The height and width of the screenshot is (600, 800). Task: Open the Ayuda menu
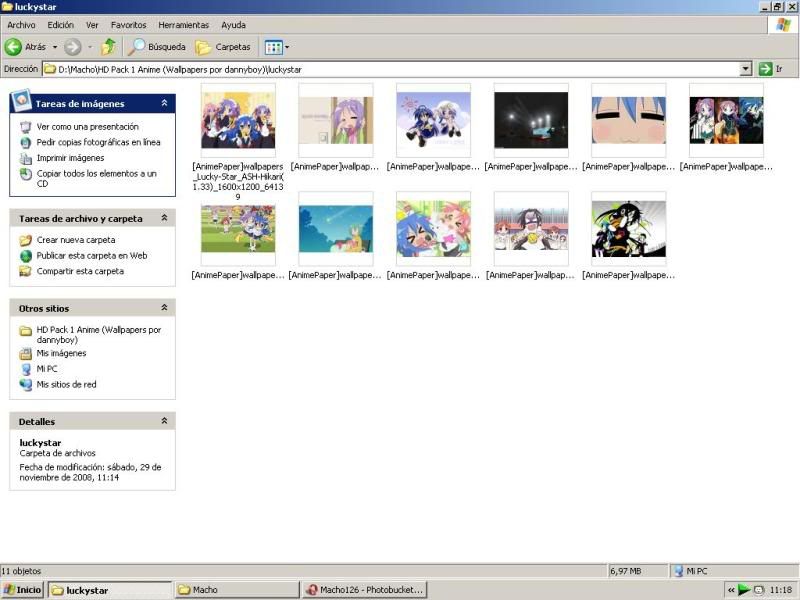tap(234, 25)
